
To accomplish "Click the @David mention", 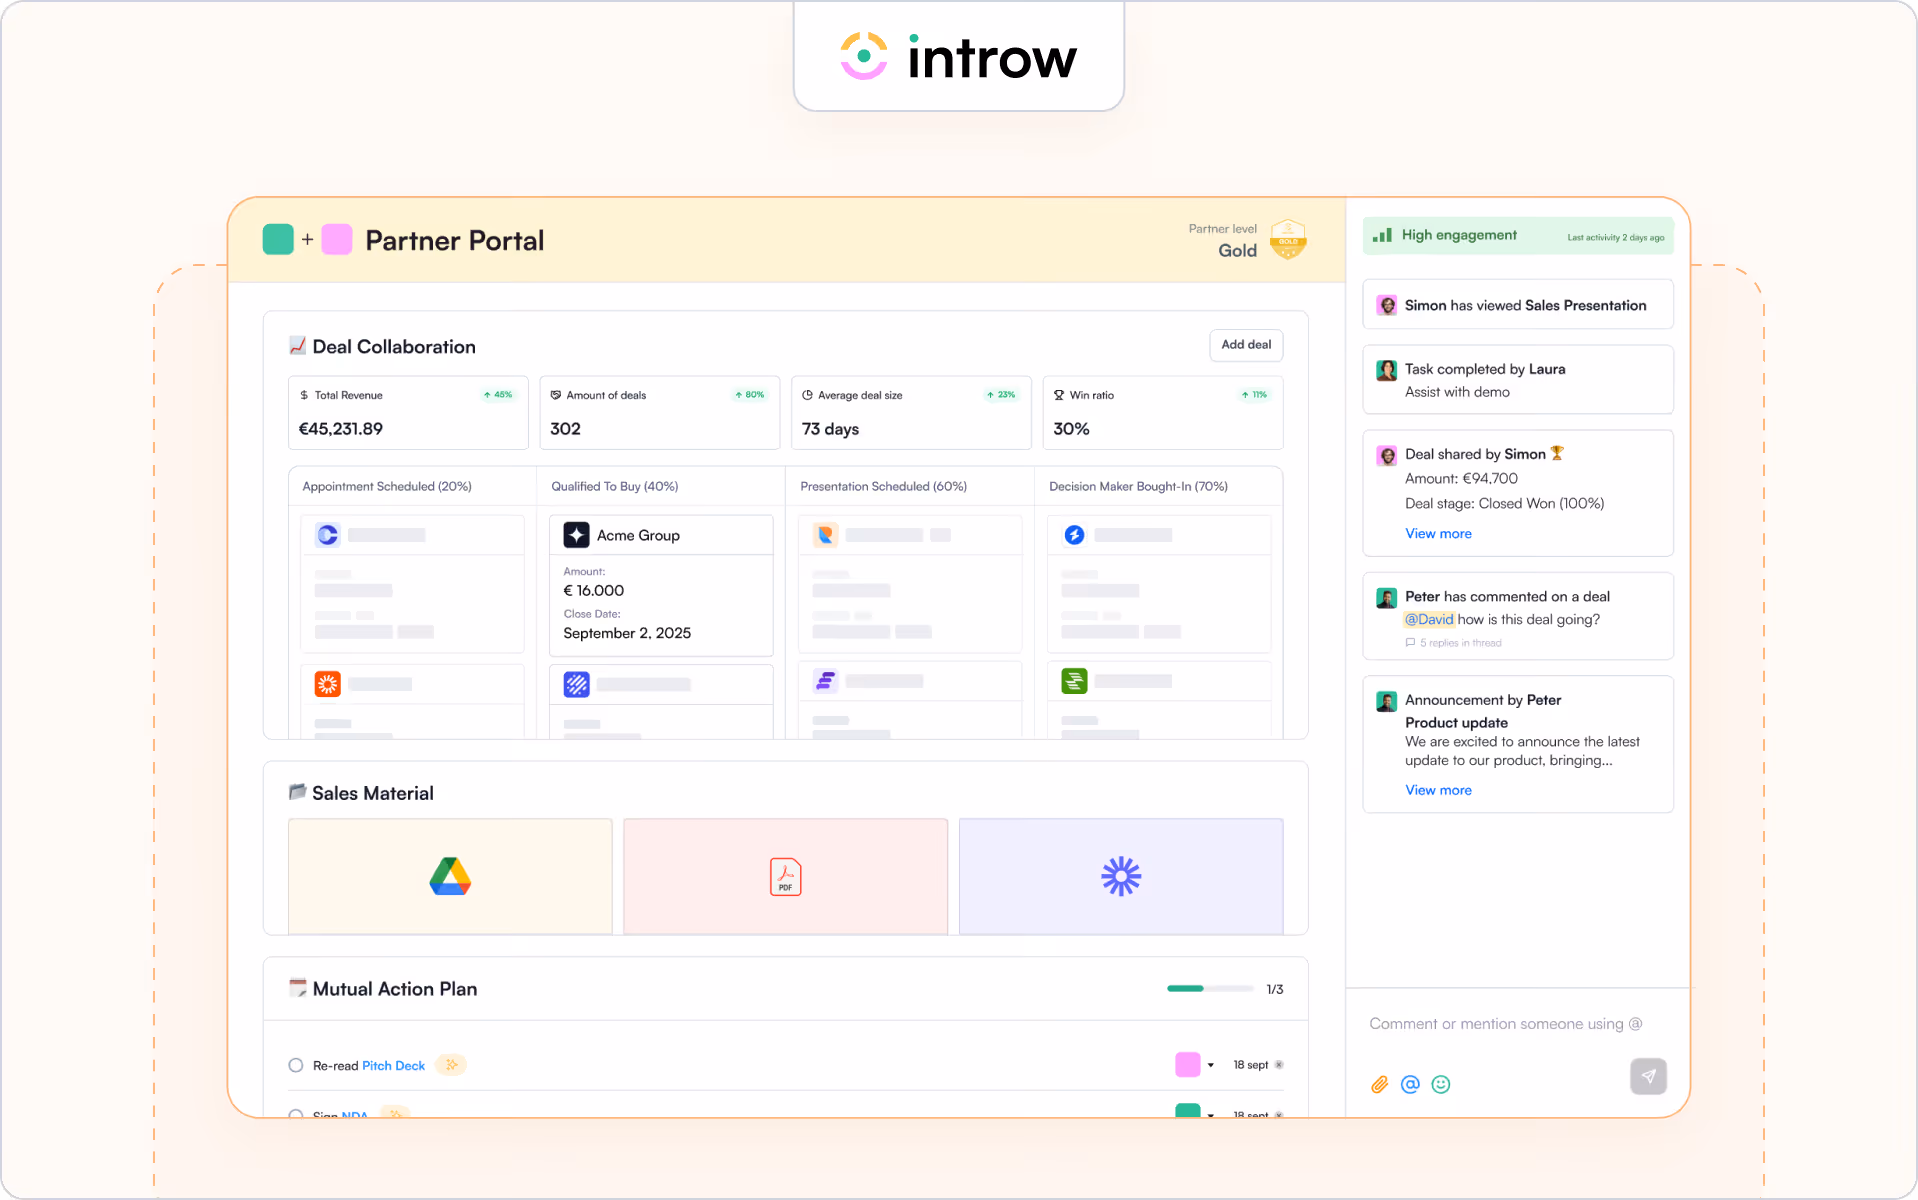I will point(1429,619).
